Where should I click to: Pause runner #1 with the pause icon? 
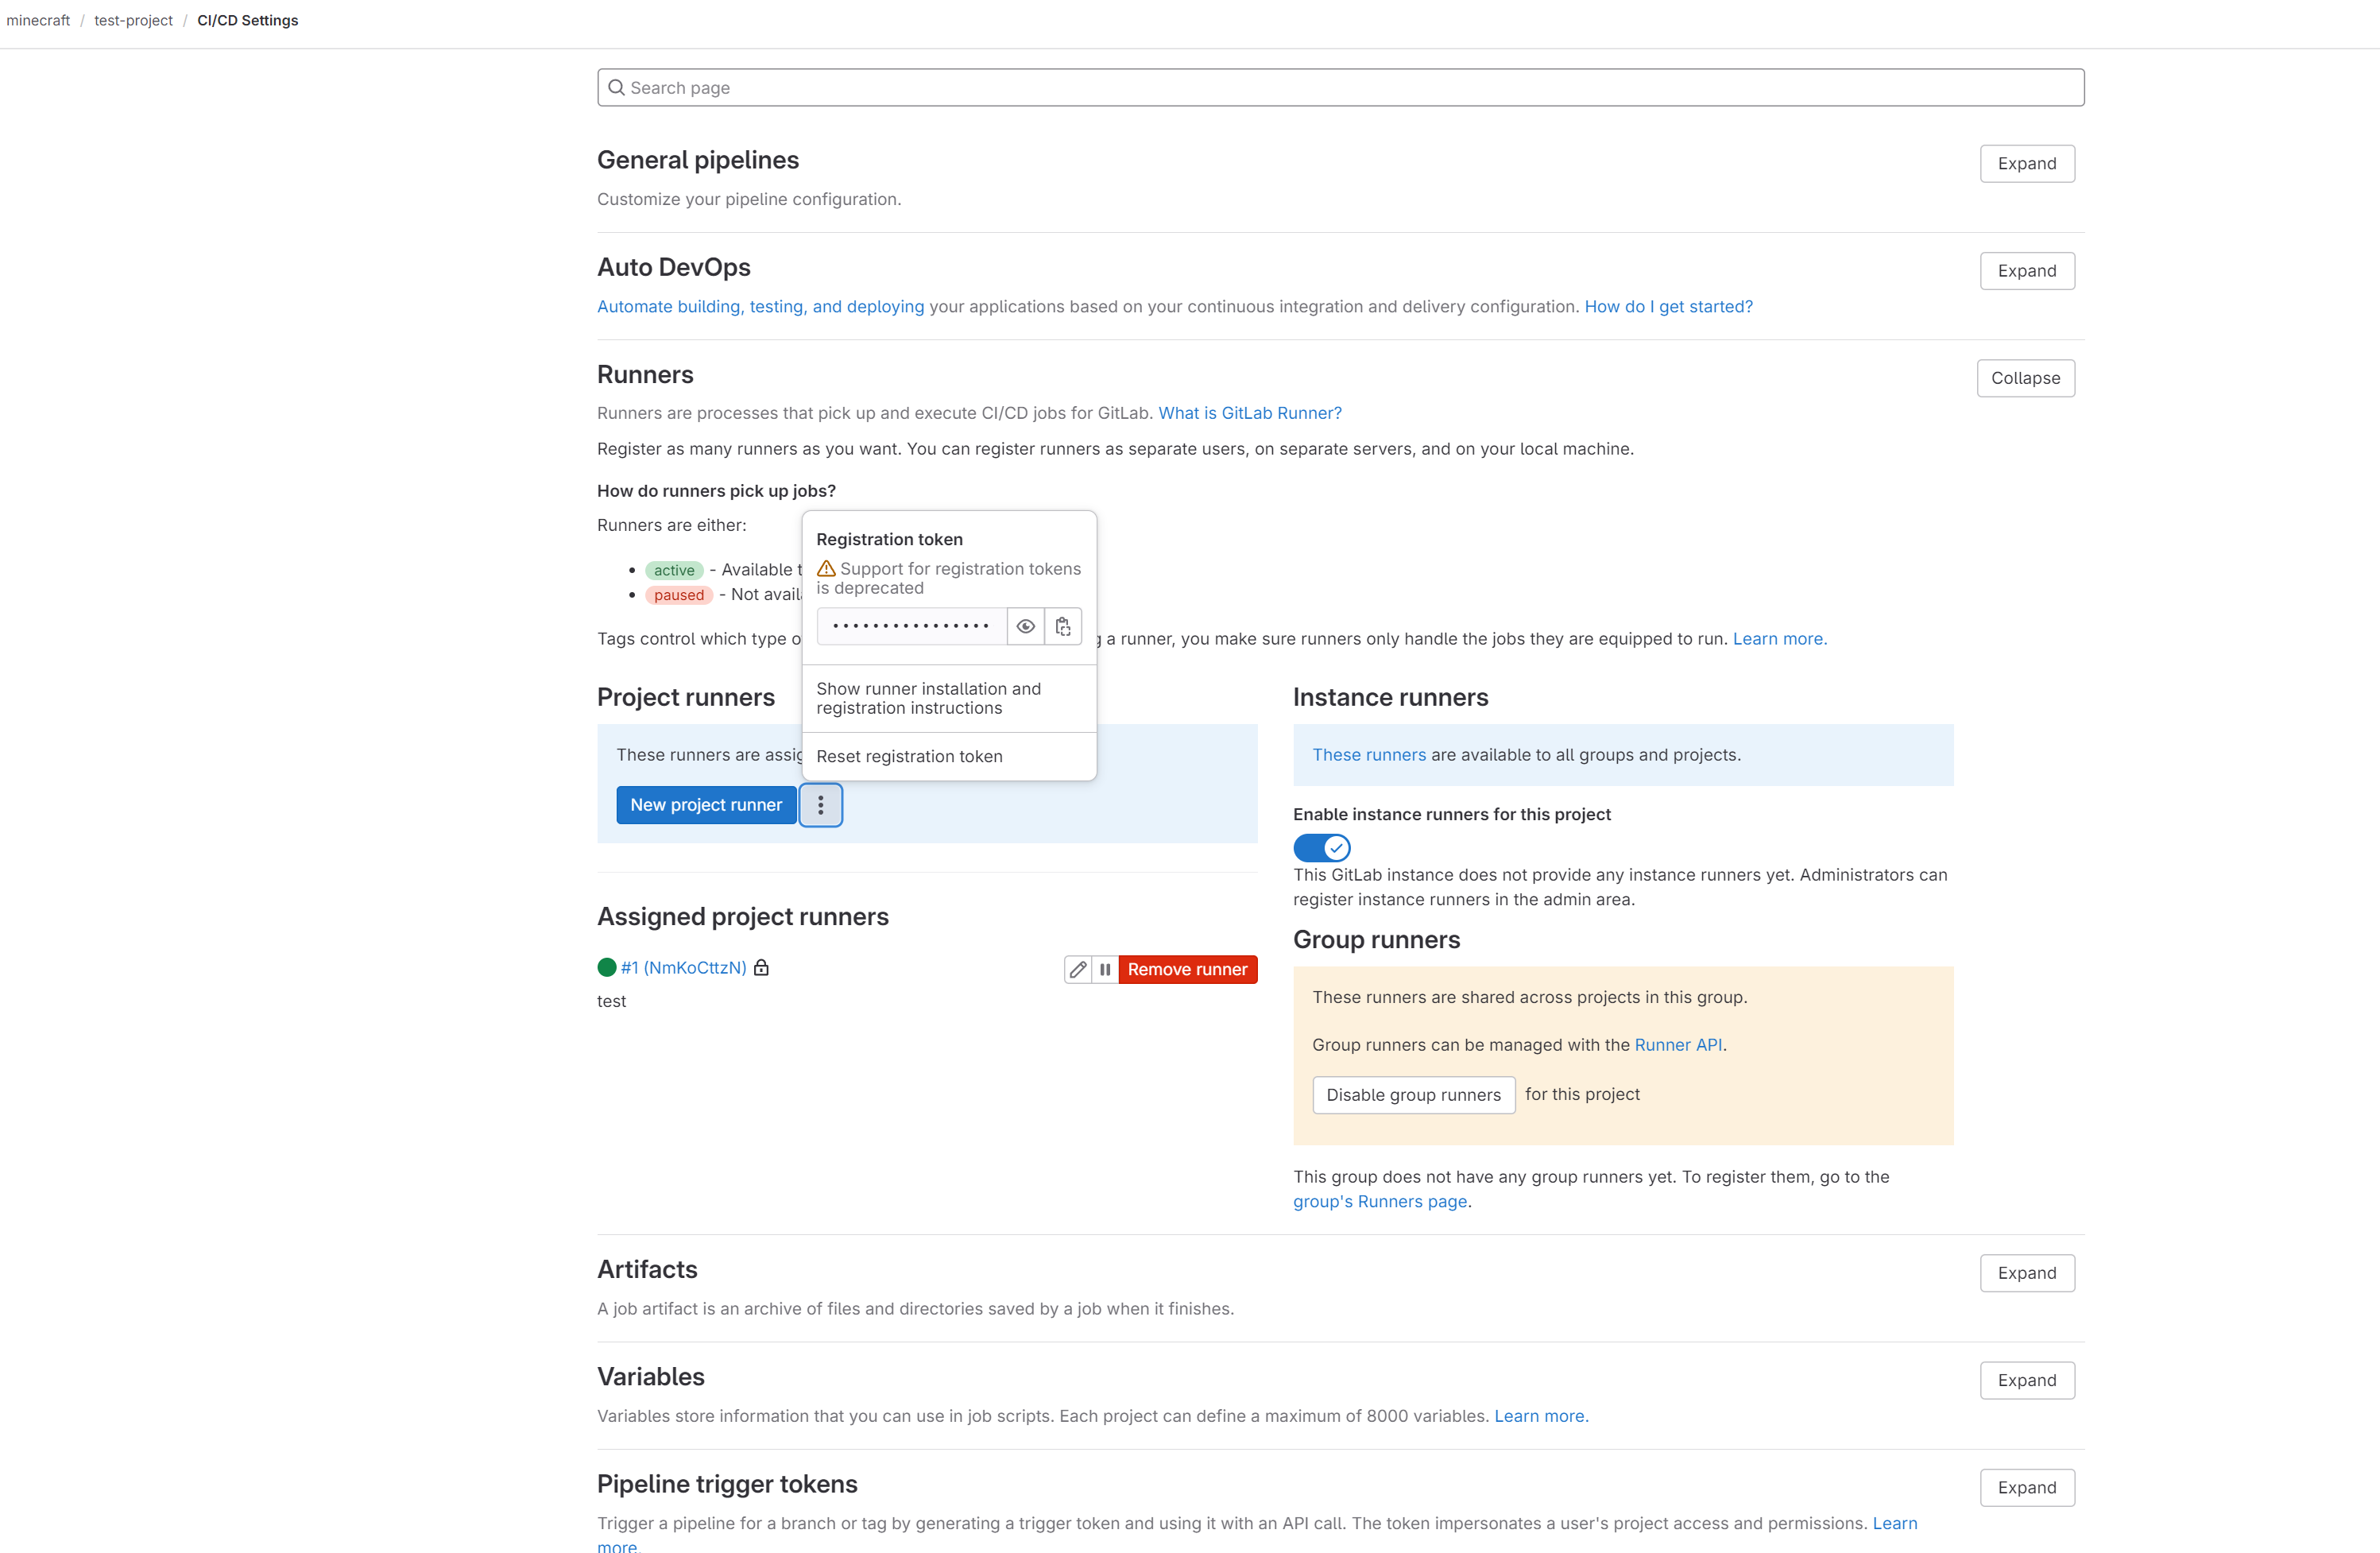click(x=1105, y=969)
